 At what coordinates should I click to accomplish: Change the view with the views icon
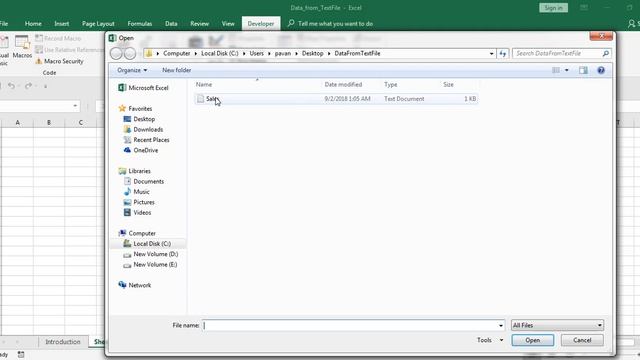tap(556, 70)
